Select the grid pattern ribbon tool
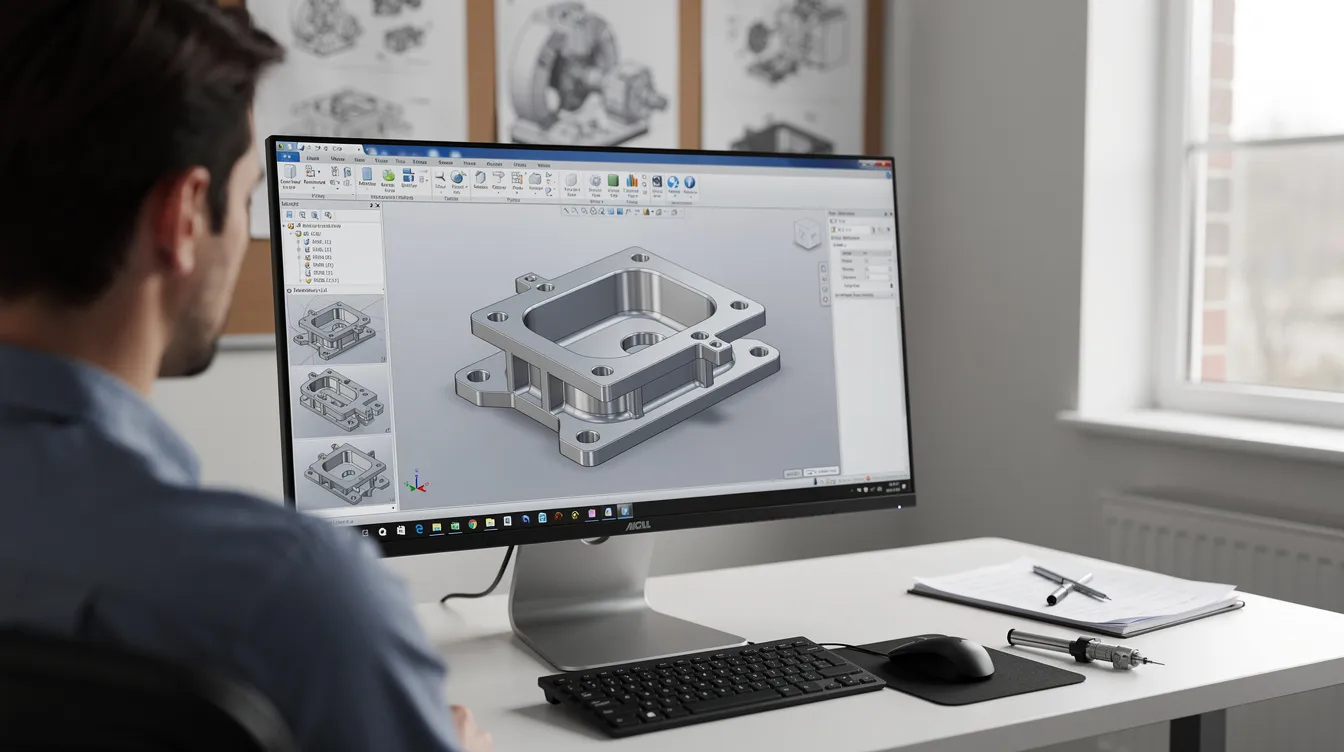Viewport: 1344px width, 752px height. tap(516, 178)
